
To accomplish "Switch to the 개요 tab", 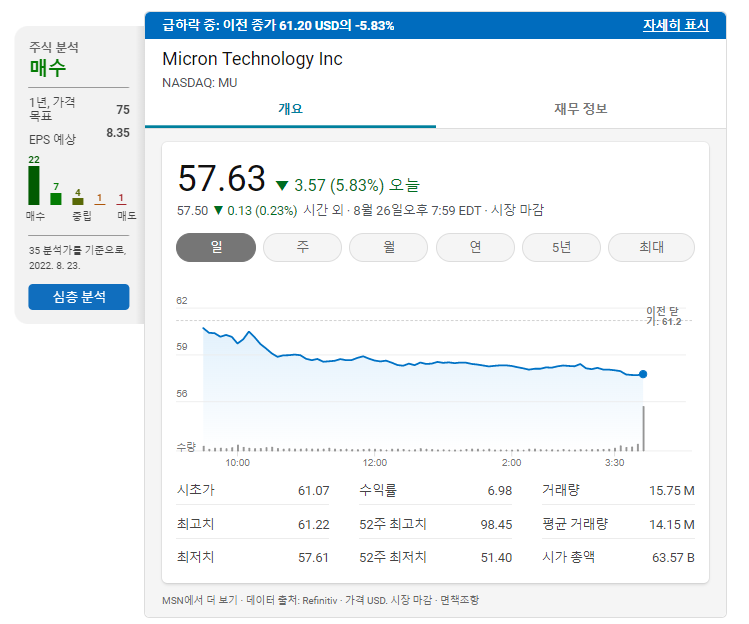I will pyautogui.click(x=290, y=108).
